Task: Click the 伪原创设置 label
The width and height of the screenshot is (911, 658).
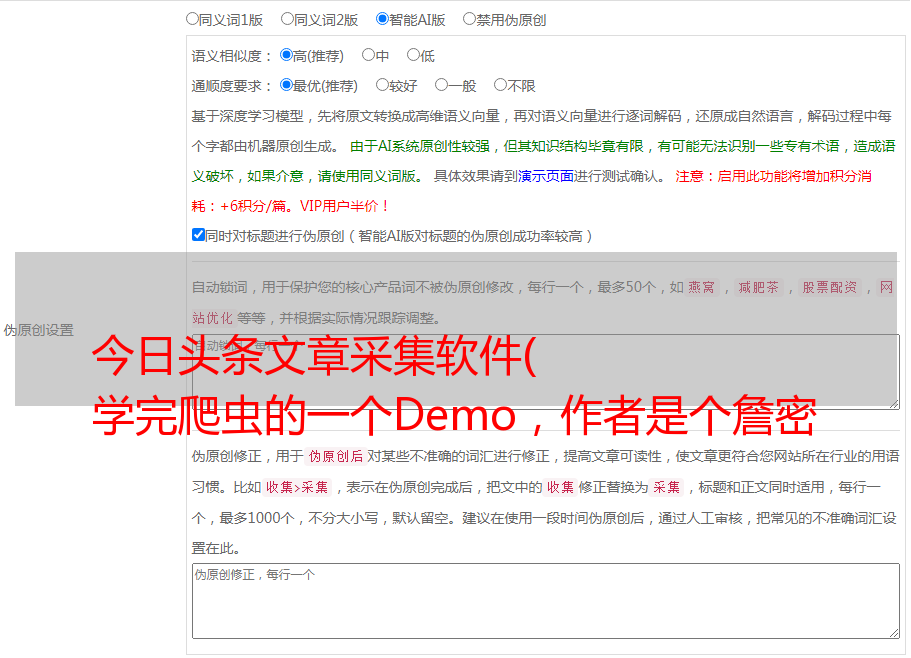Action: 38,330
